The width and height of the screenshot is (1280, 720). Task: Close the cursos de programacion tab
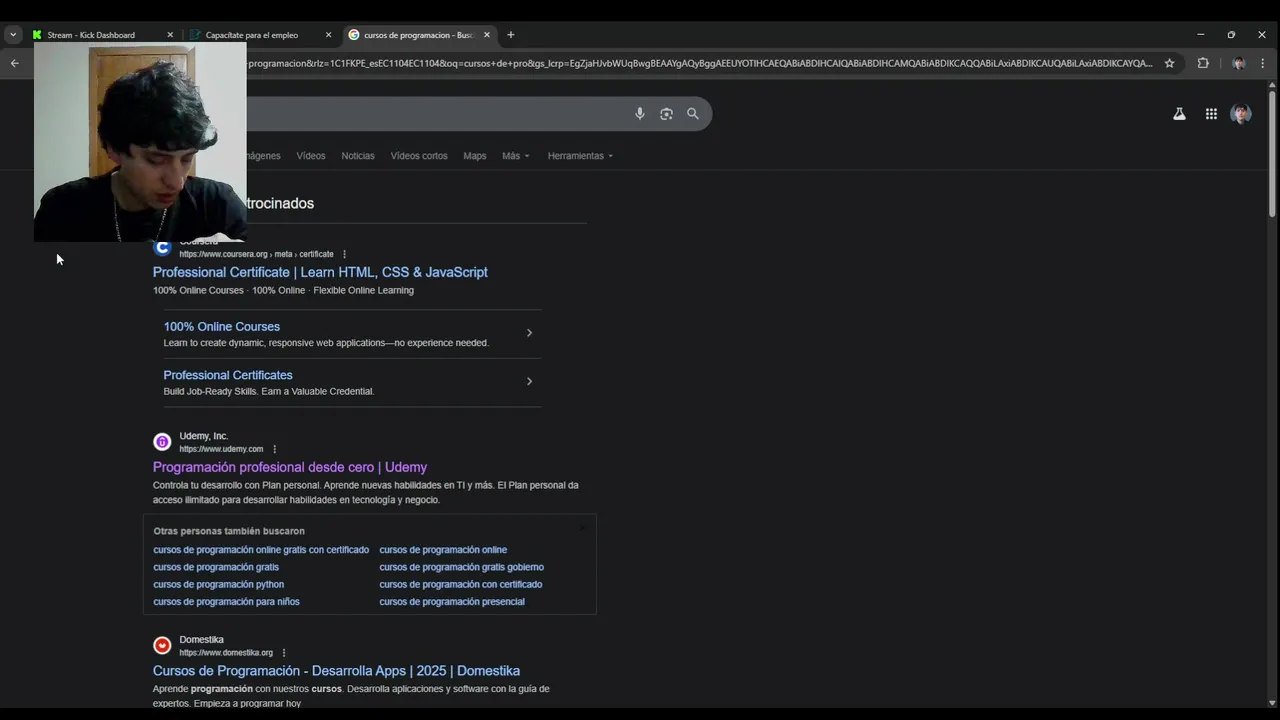pyautogui.click(x=487, y=35)
